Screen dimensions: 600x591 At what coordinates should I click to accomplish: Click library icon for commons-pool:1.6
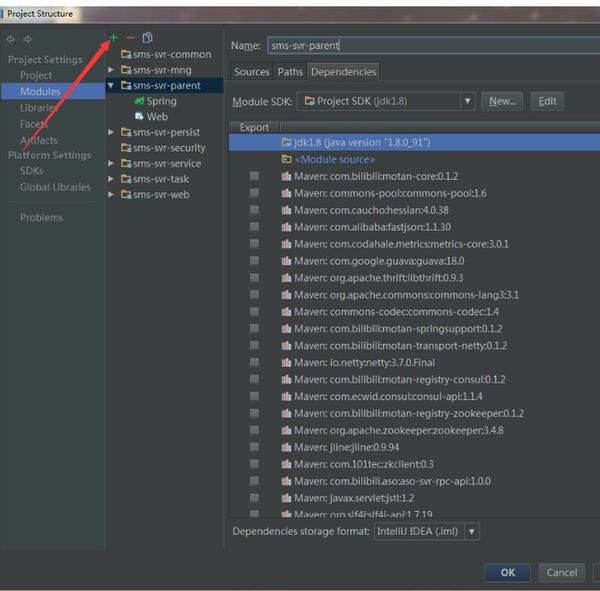[x=286, y=193]
